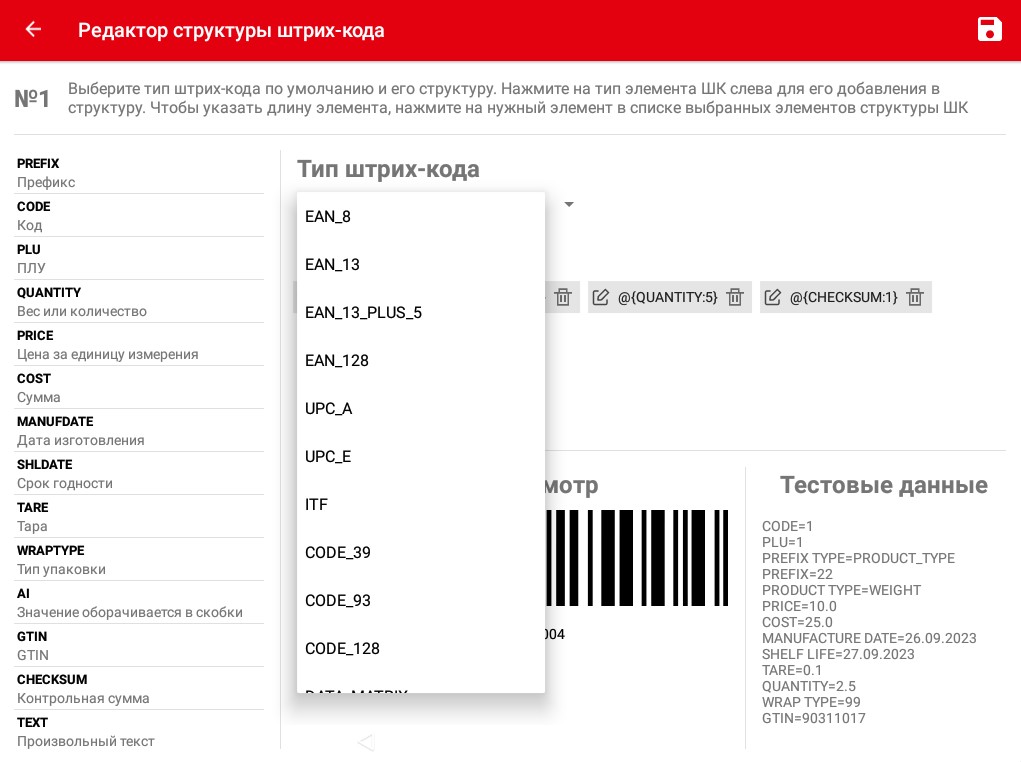This screenshot has width=1021, height=762.
Task: Add PREFIX element to the structure
Action: coord(140,172)
